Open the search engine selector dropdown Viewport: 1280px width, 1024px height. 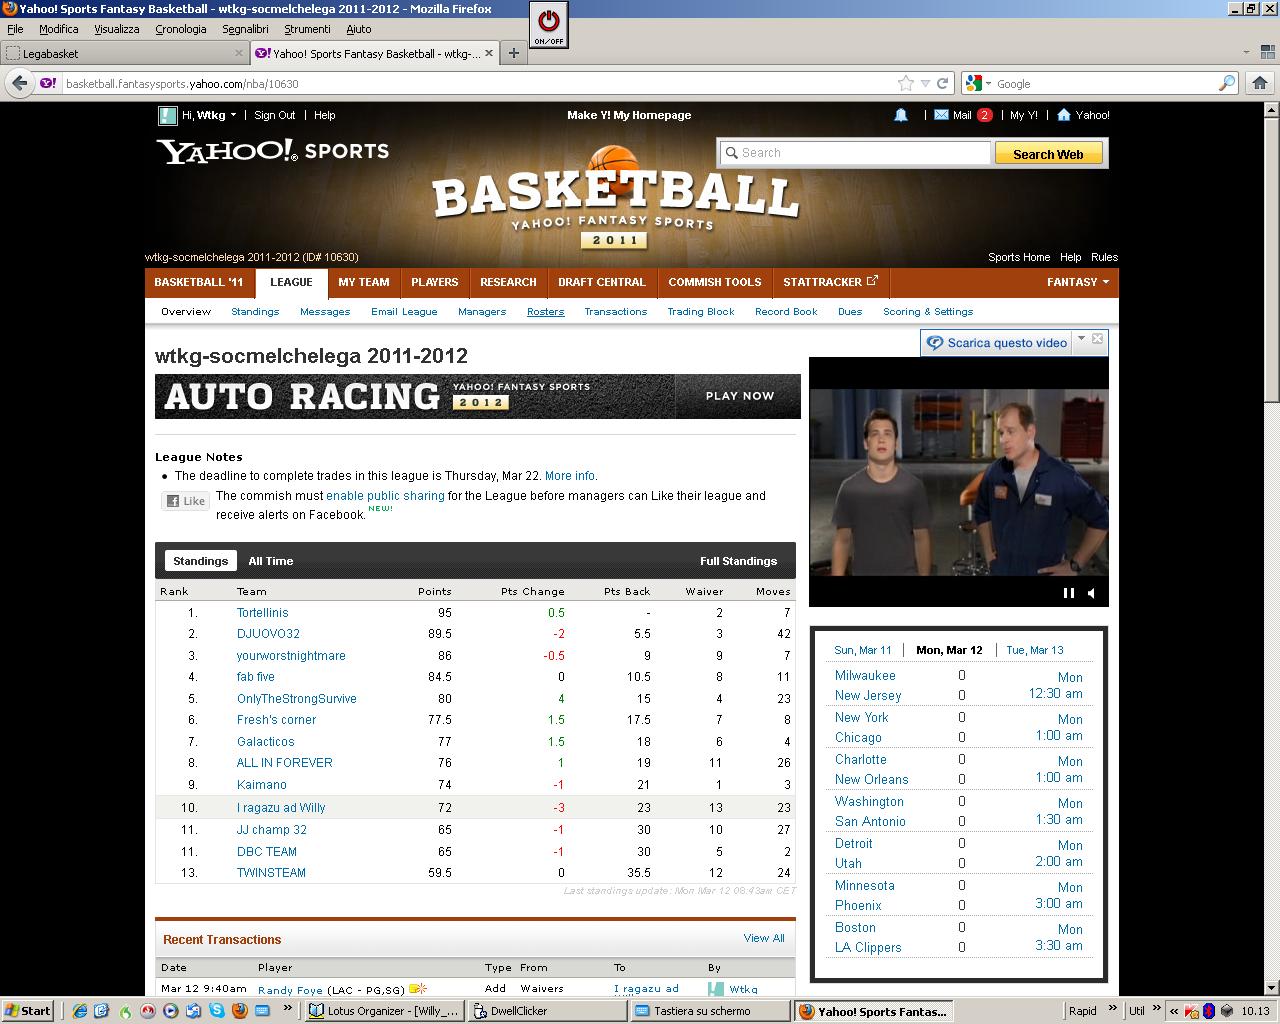pyautogui.click(x=978, y=84)
